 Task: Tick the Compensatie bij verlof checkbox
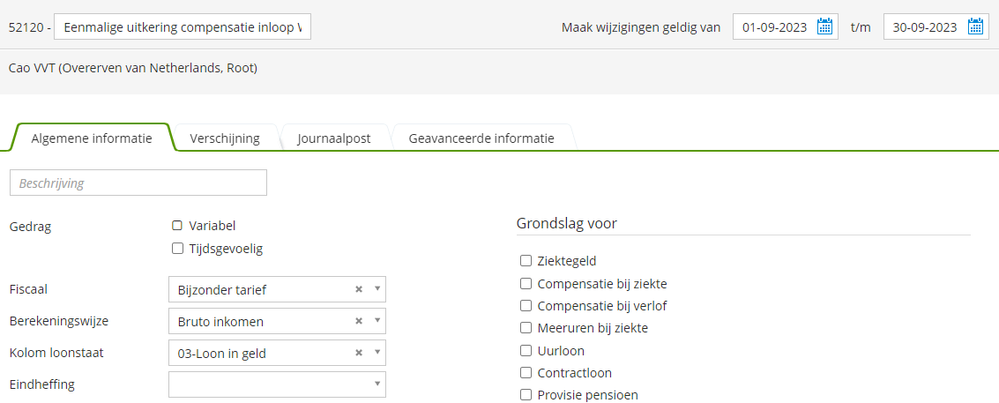526,306
